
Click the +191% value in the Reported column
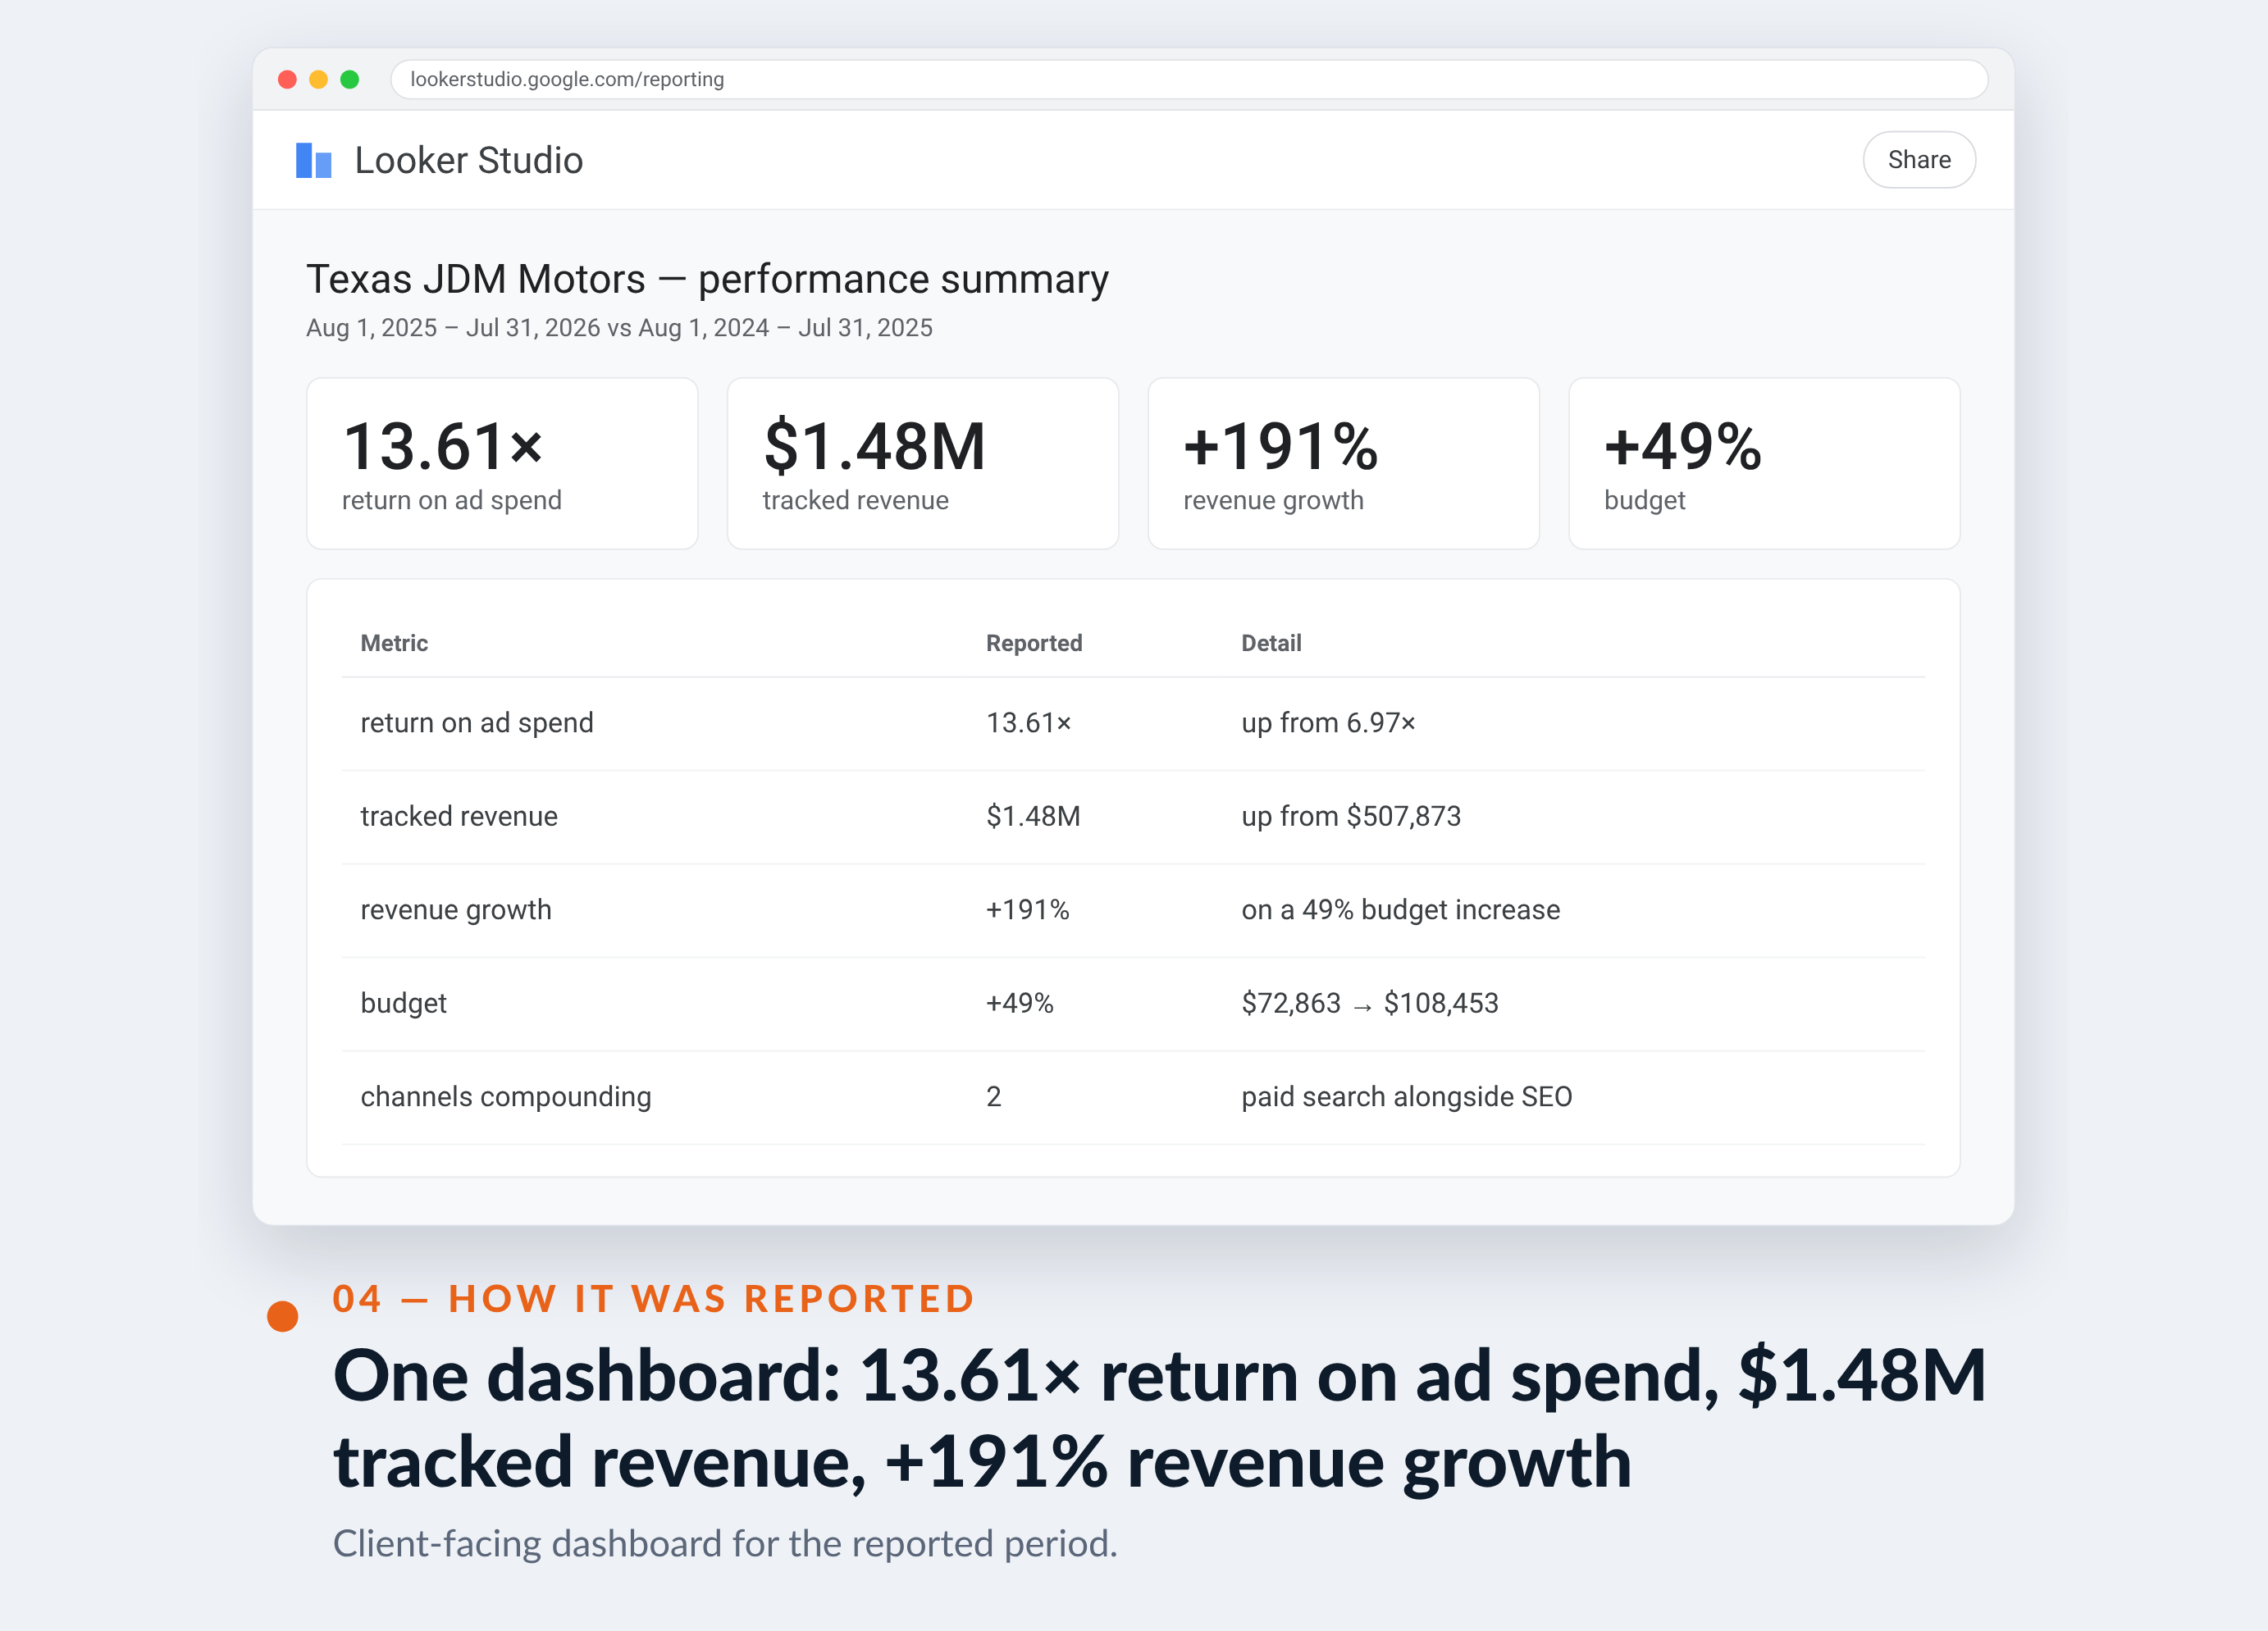(x=1027, y=910)
